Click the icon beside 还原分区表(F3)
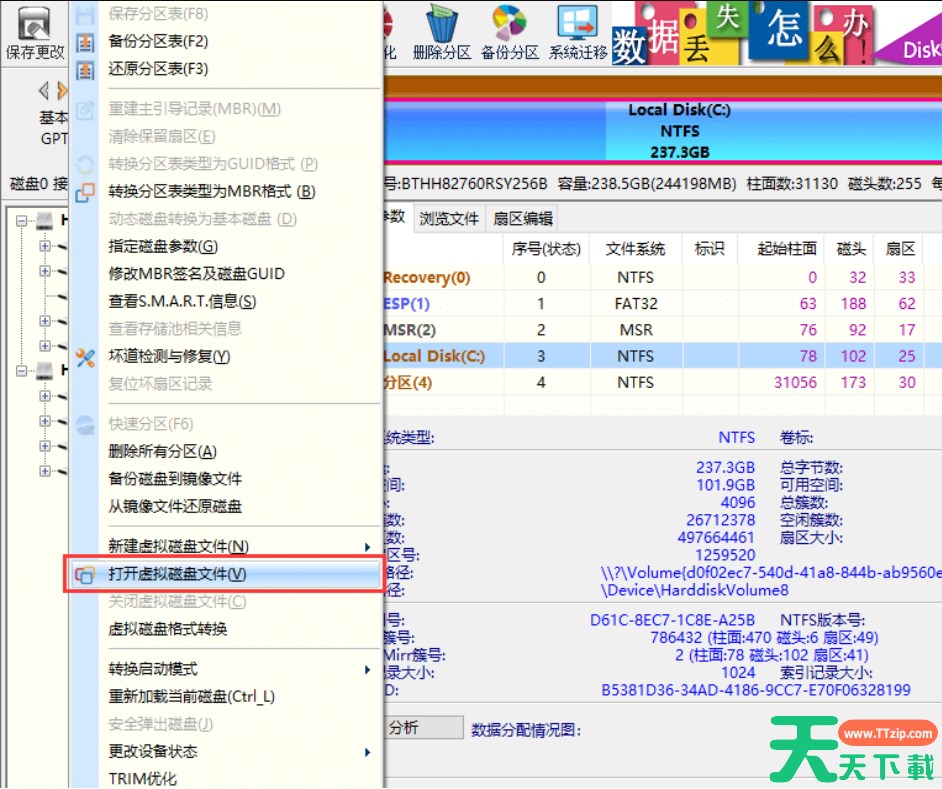 tap(86, 69)
